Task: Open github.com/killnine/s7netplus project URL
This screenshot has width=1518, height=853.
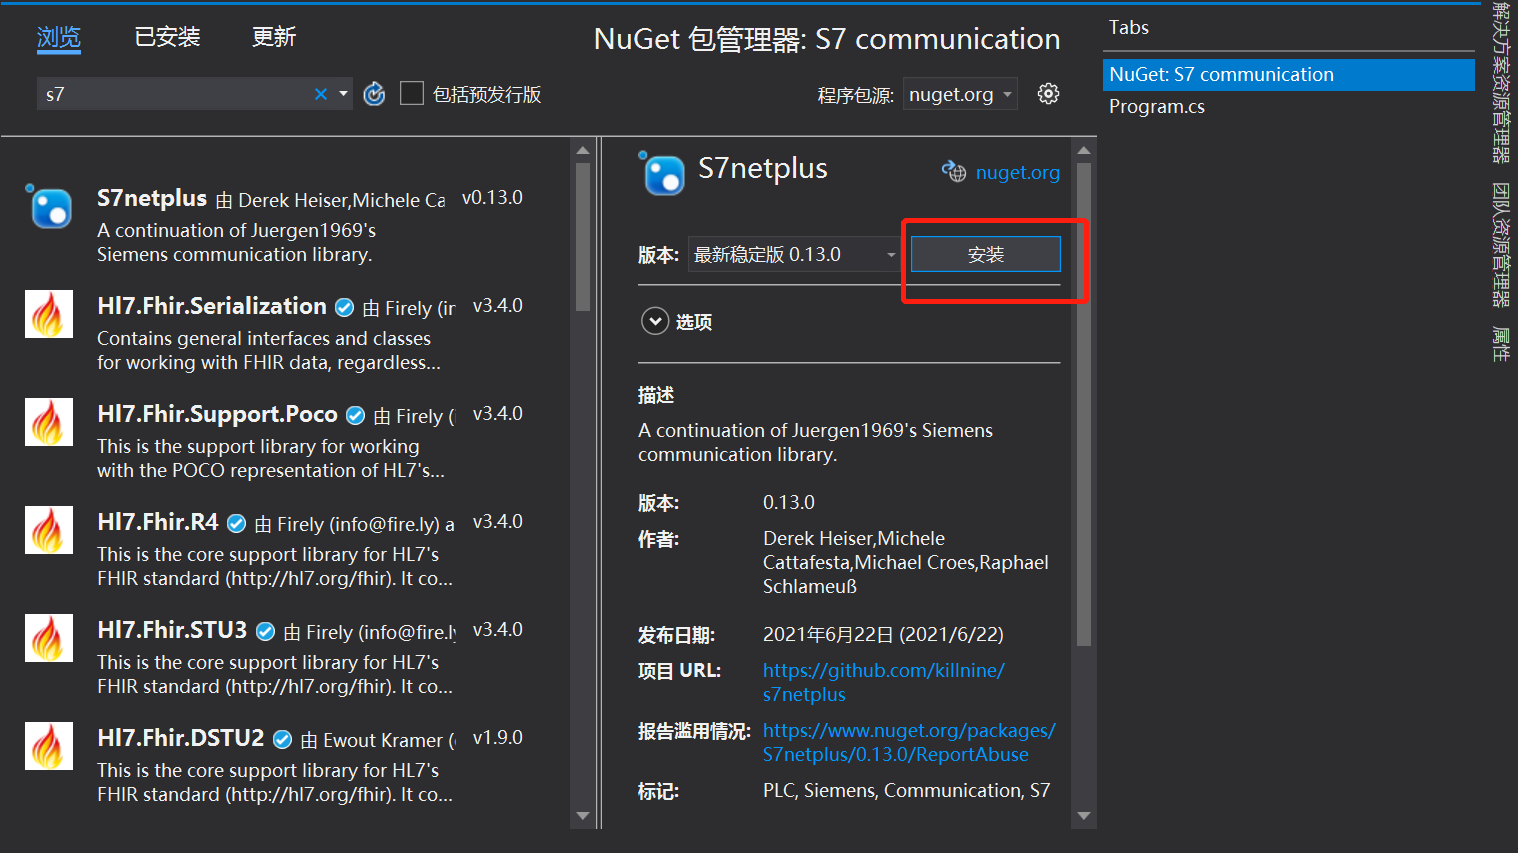Action: pos(884,682)
